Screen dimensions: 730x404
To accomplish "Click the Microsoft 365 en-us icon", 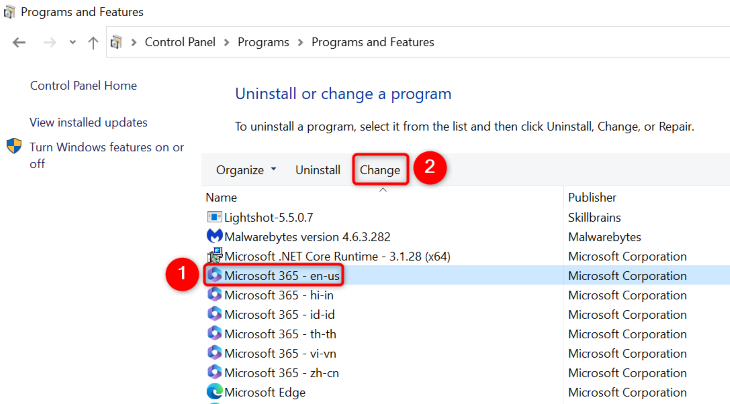I will pos(214,276).
